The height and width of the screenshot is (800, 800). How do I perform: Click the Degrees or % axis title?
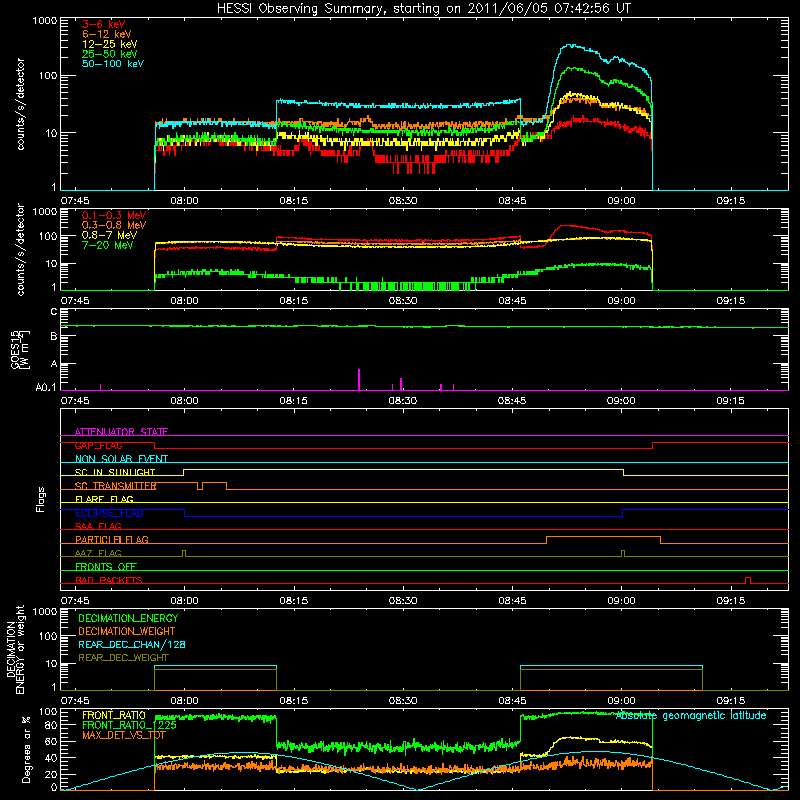tap(26, 750)
